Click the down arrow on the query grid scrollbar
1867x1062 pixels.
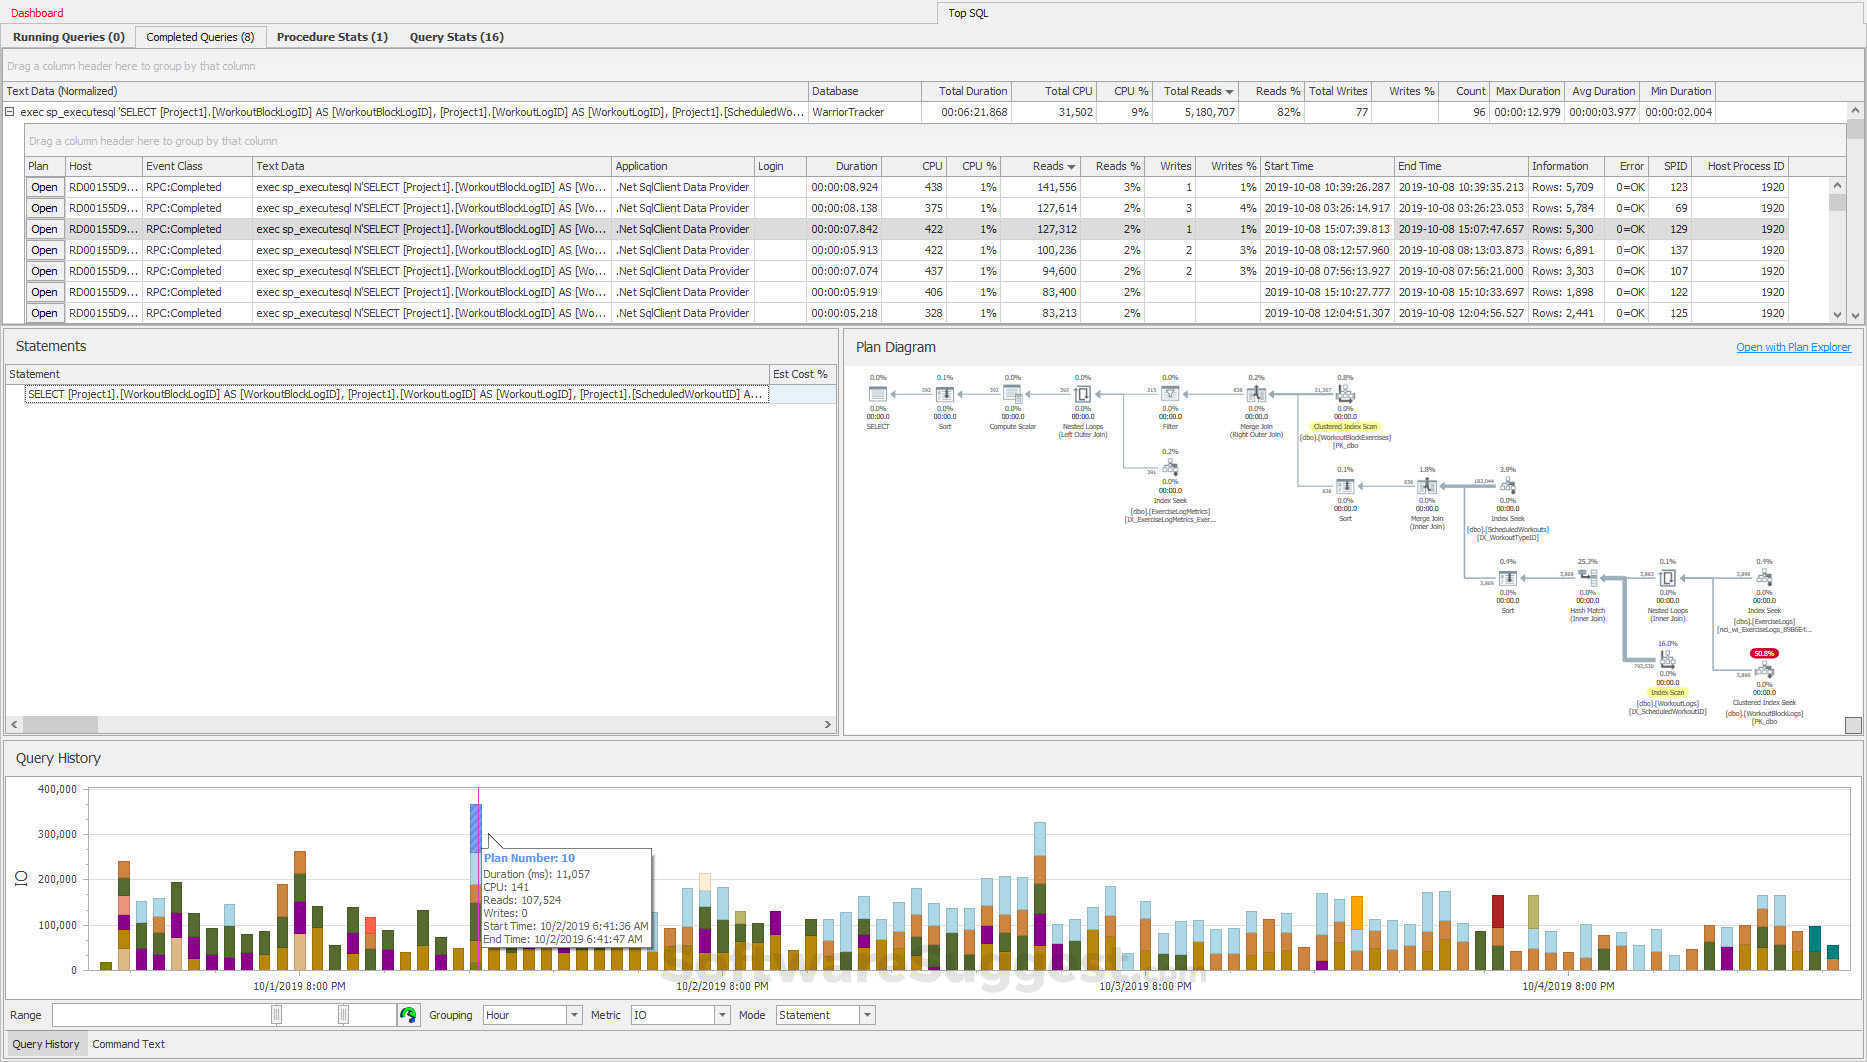pos(1837,313)
